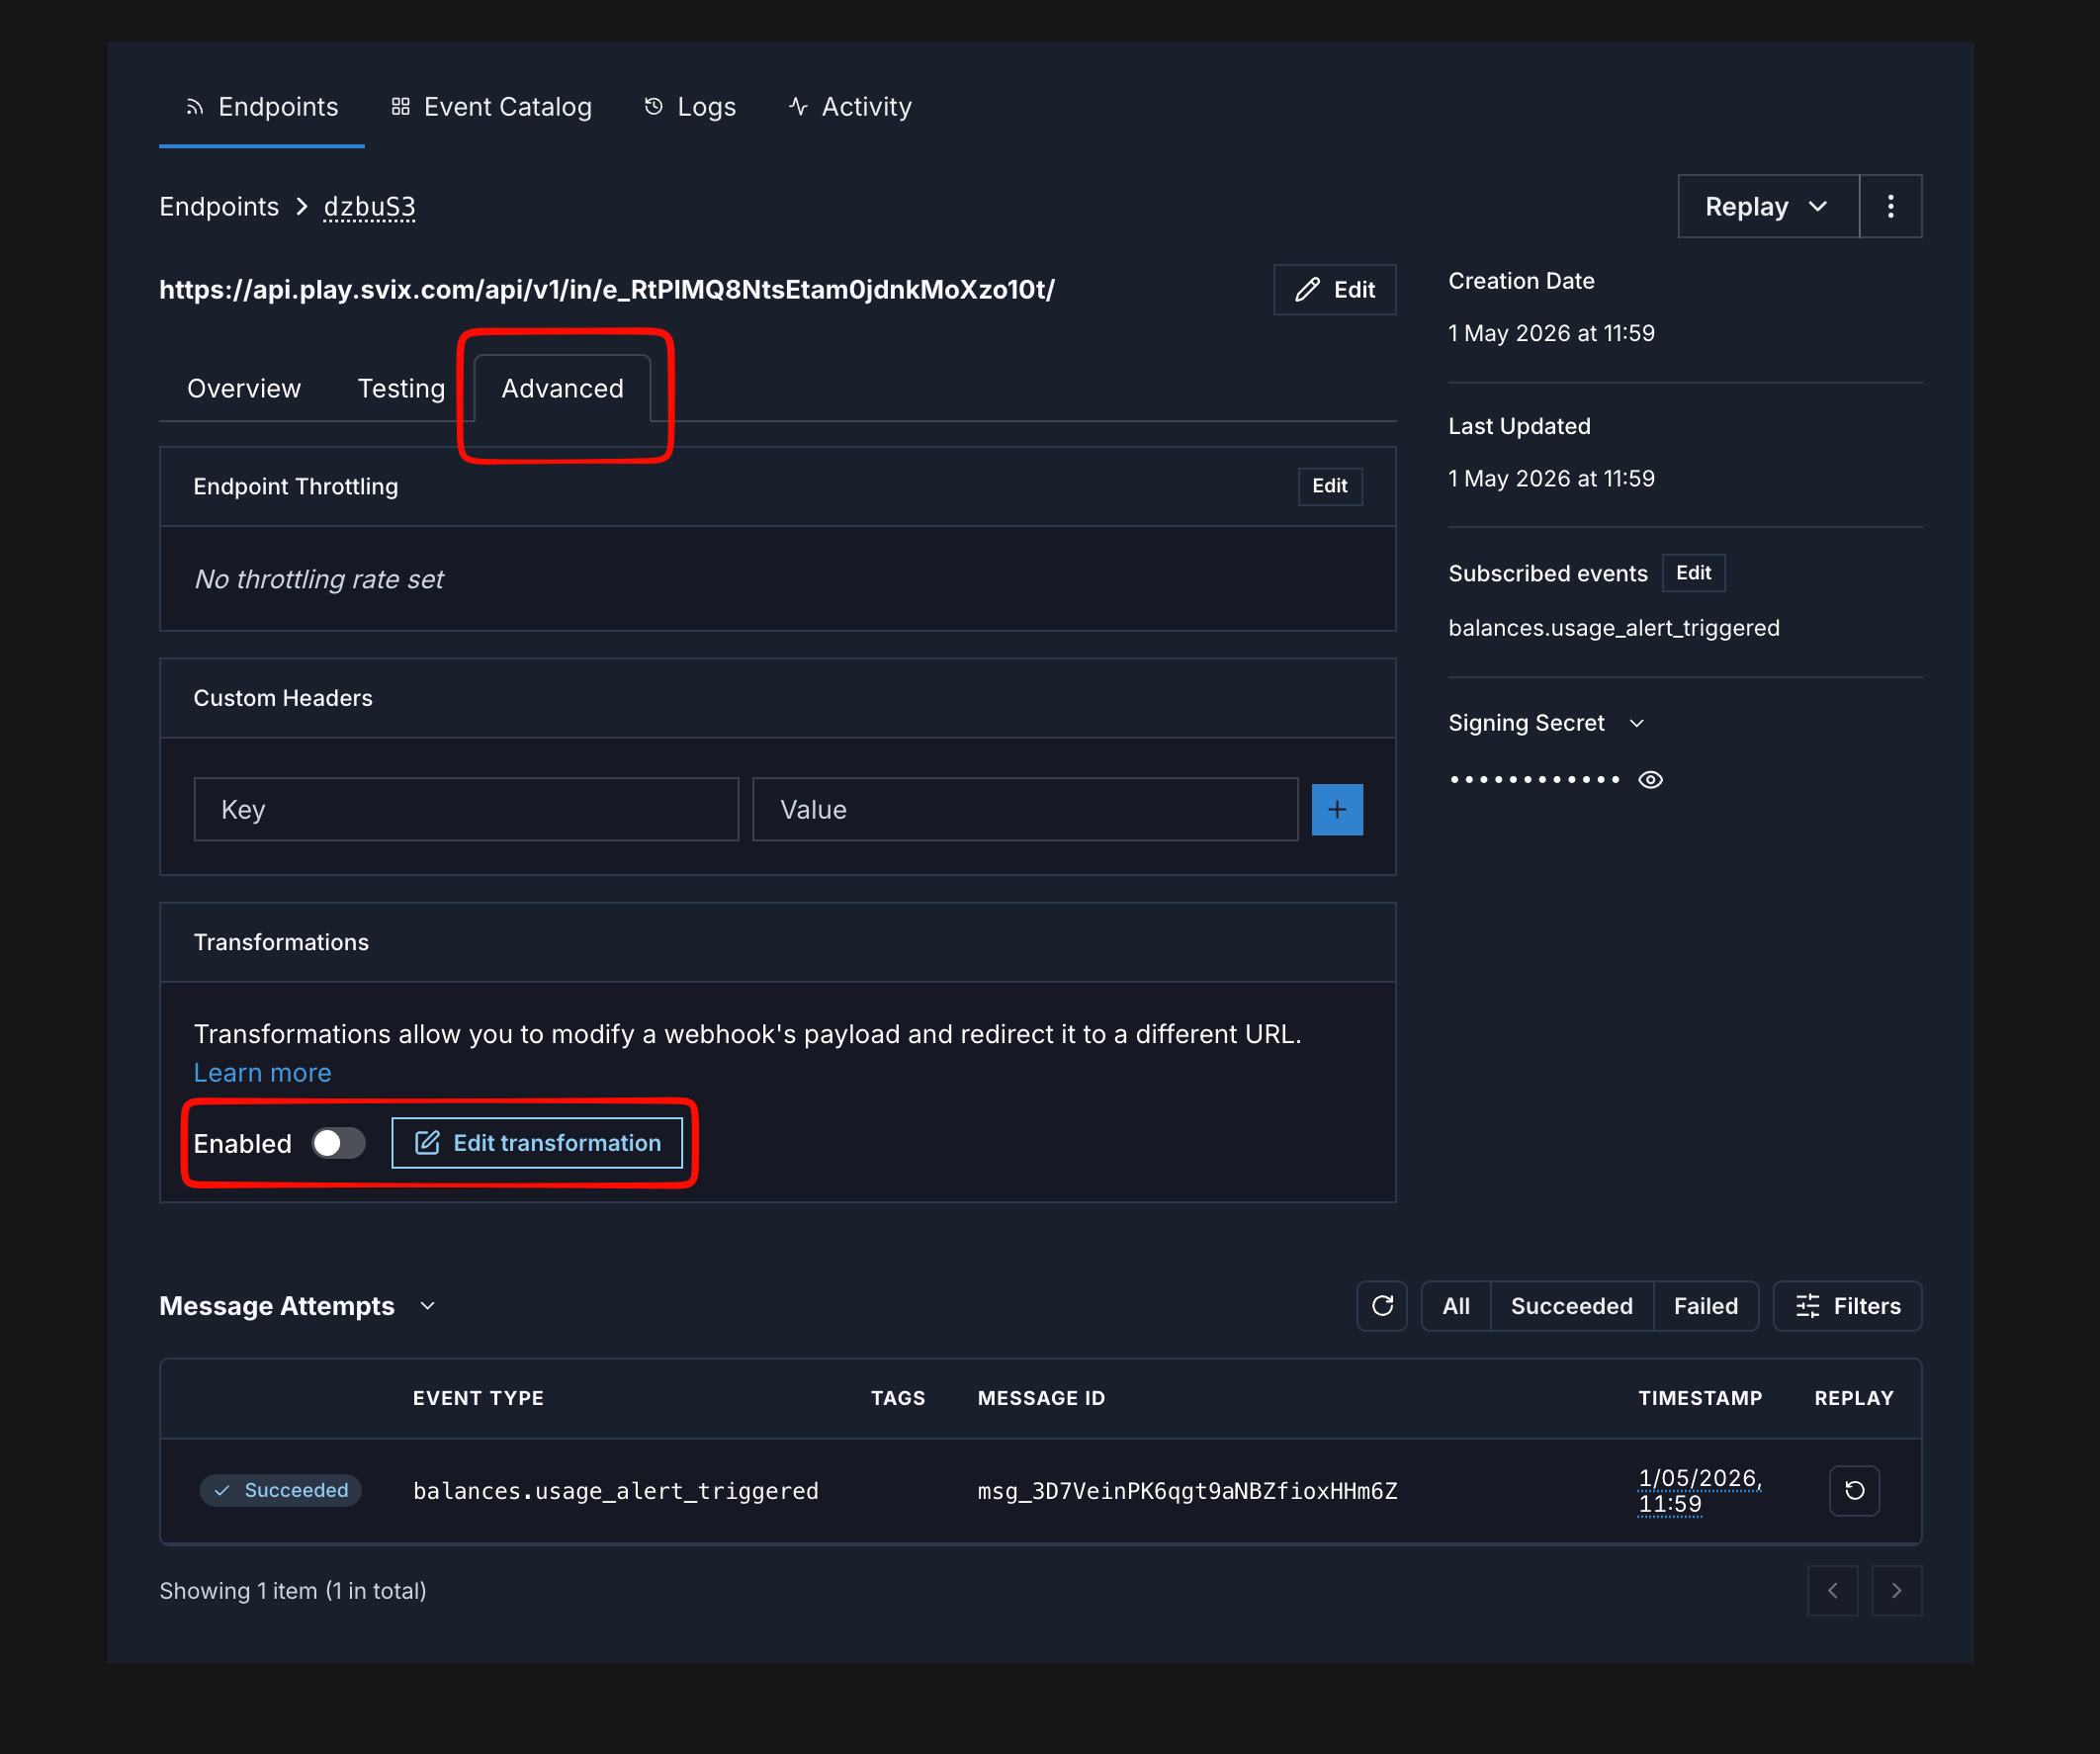Reveal signing secret with eye icon
2100x1754 pixels.
click(x=1651, y=780)
